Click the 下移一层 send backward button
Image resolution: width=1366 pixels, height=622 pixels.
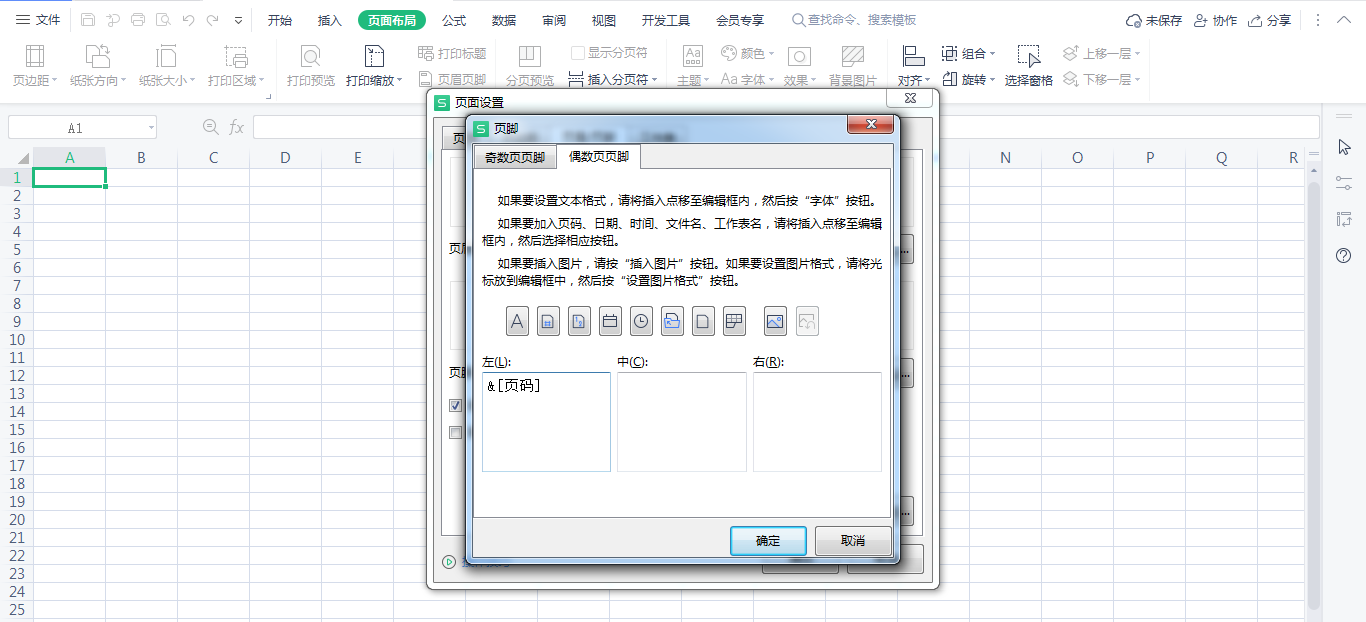1101,79
